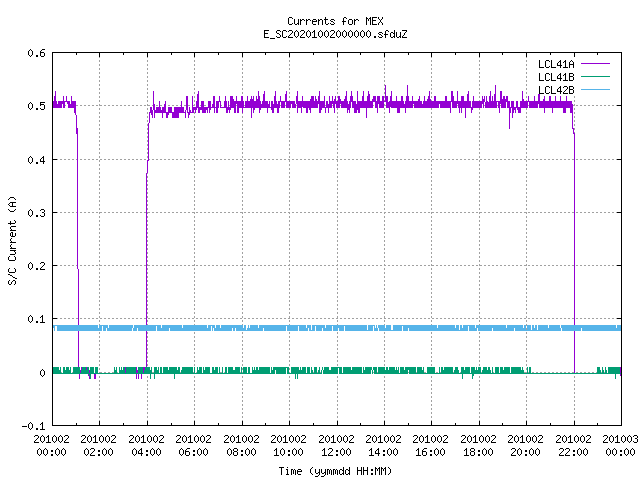This screenshot has width=640, height=480.
Task: Click the 'Time (yymmdd HH:MM)' x-axis label
Action: click(x=335, y=471)
